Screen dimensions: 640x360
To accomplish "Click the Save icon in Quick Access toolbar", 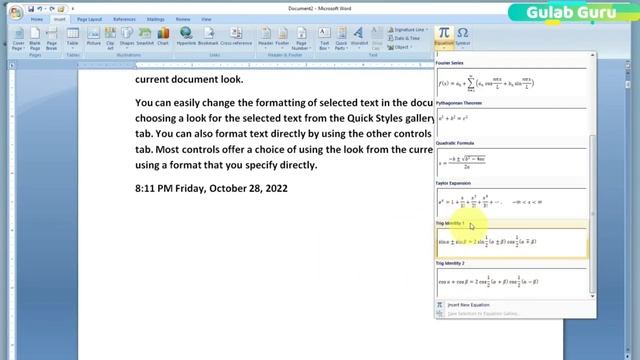I will pos(31,9).
